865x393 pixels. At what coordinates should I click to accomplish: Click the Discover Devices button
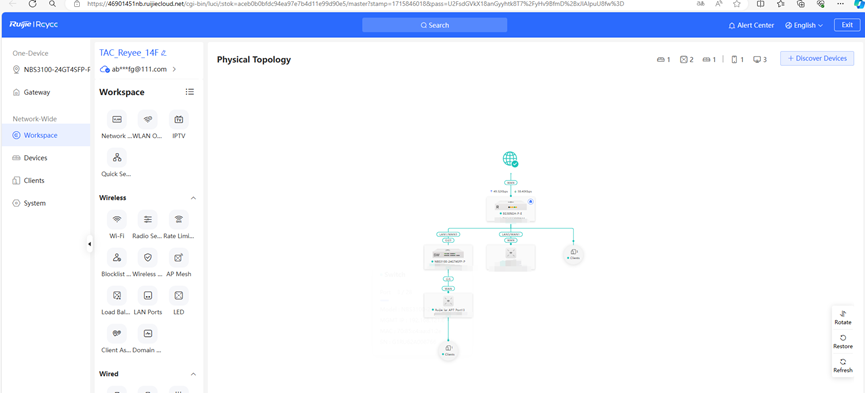coord(817,59)
